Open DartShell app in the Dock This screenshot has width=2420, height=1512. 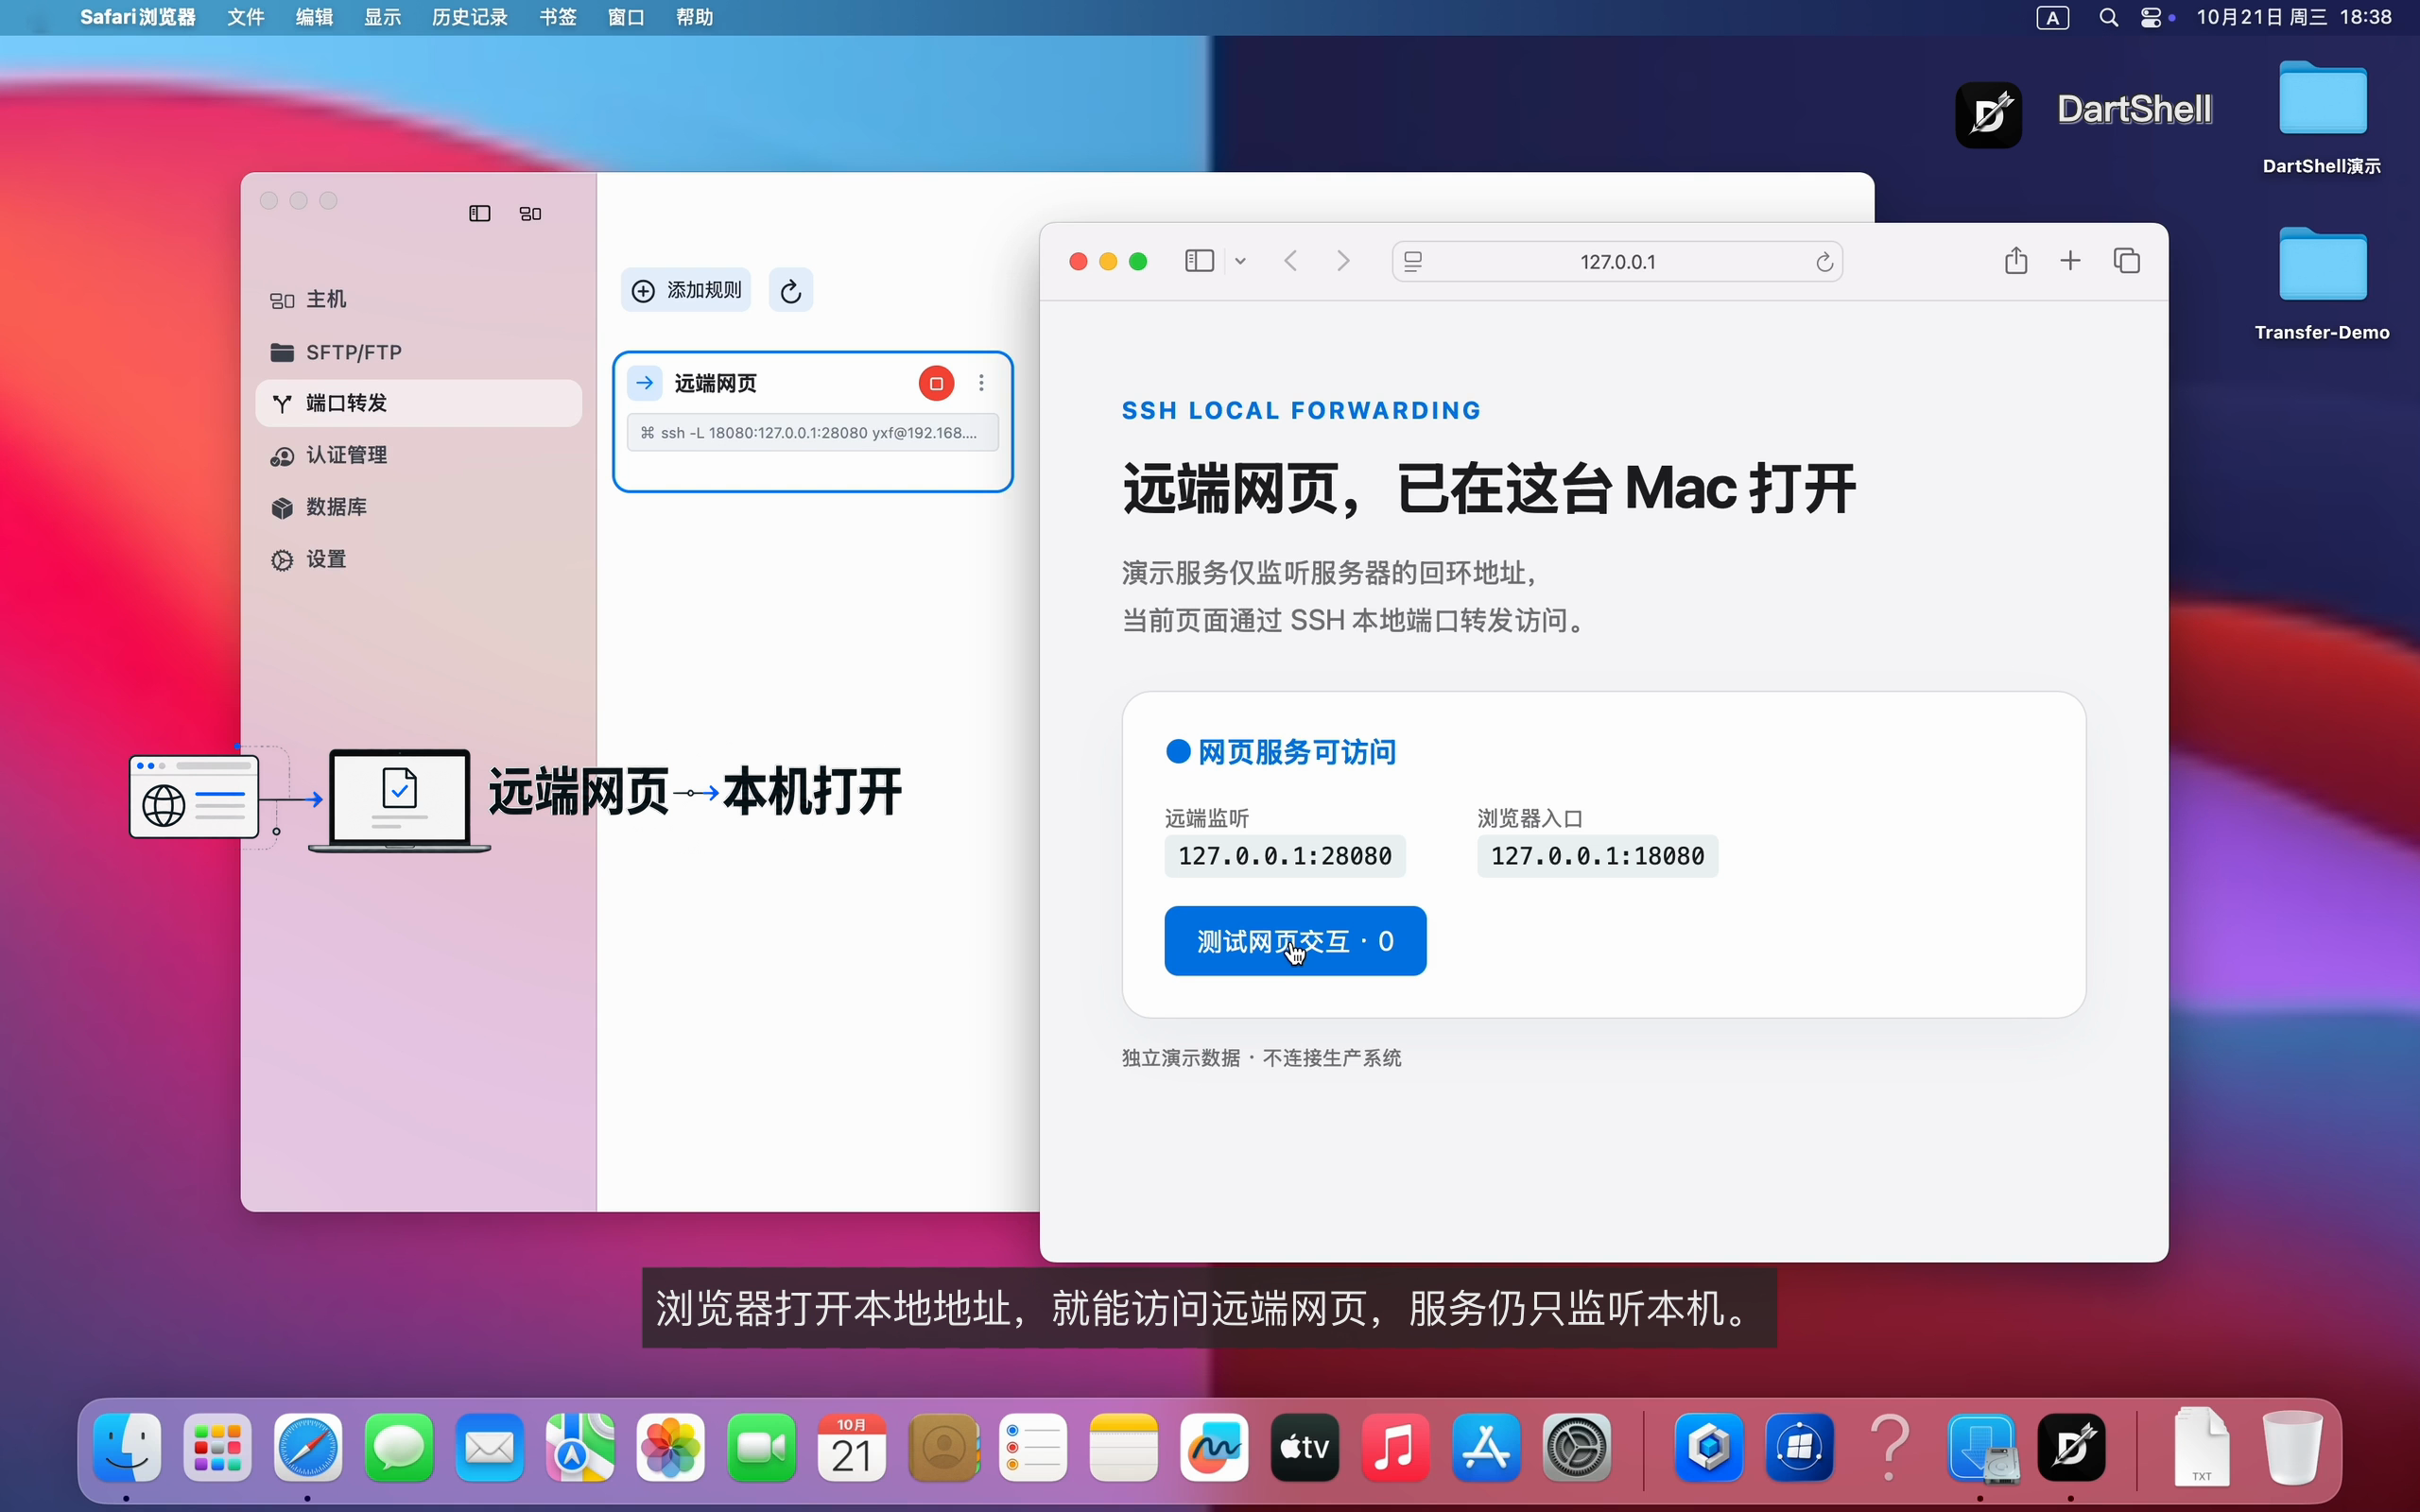click(x=2071, y=1447)
